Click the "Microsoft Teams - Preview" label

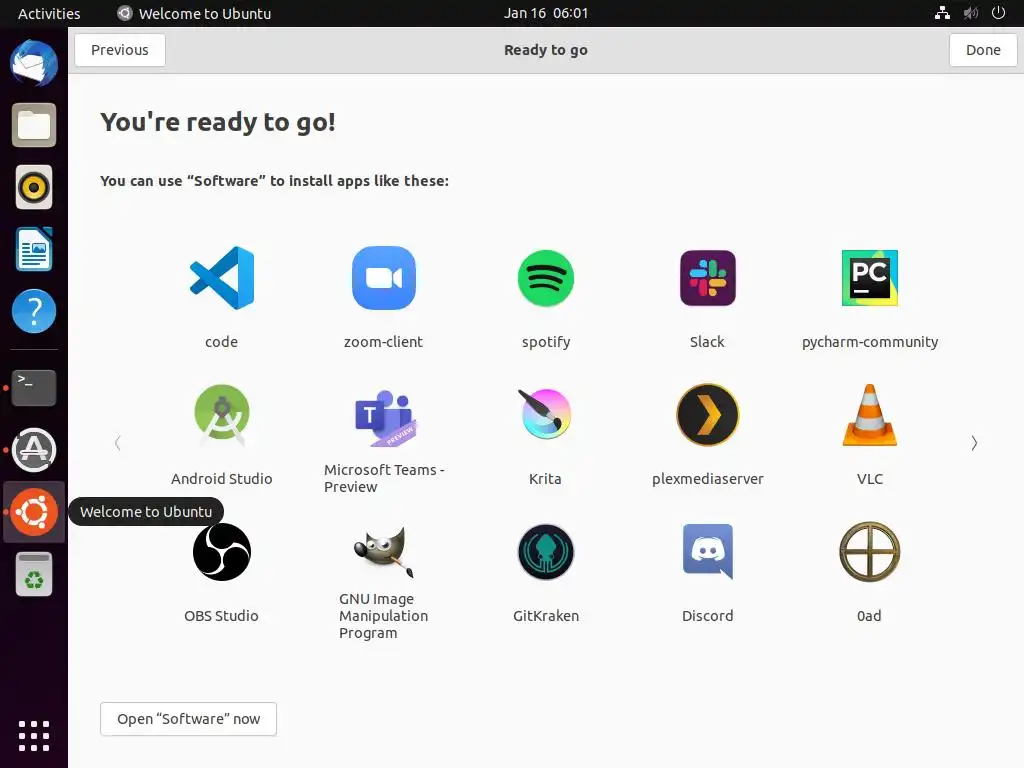[x=385, y=478]
